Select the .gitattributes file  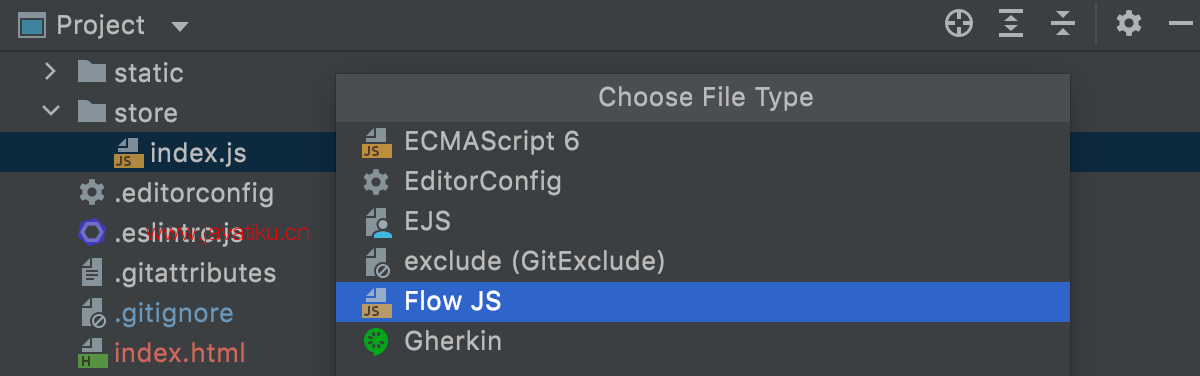click(195, 273)
